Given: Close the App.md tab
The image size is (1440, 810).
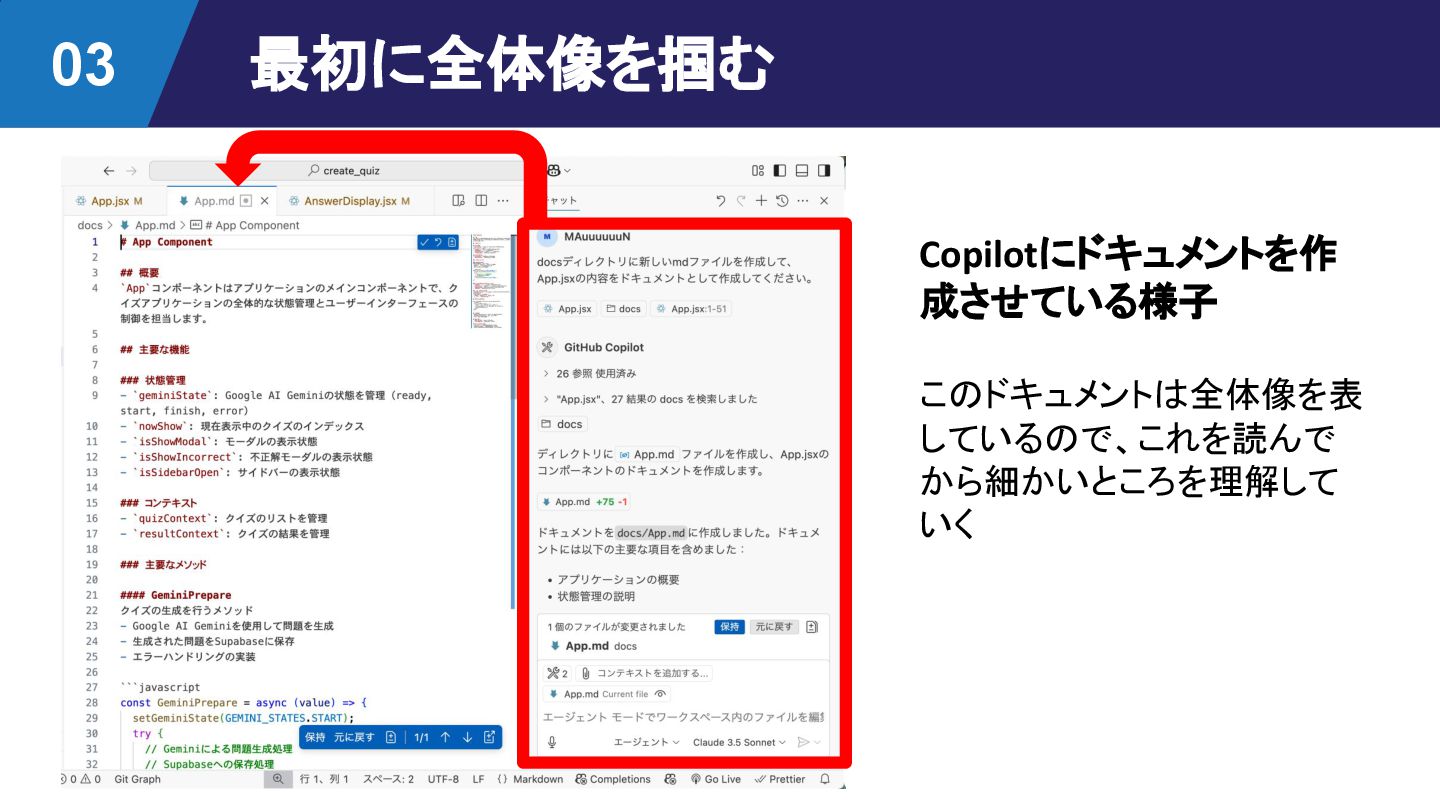Looking at the screenshot, I should click(264, 201).
